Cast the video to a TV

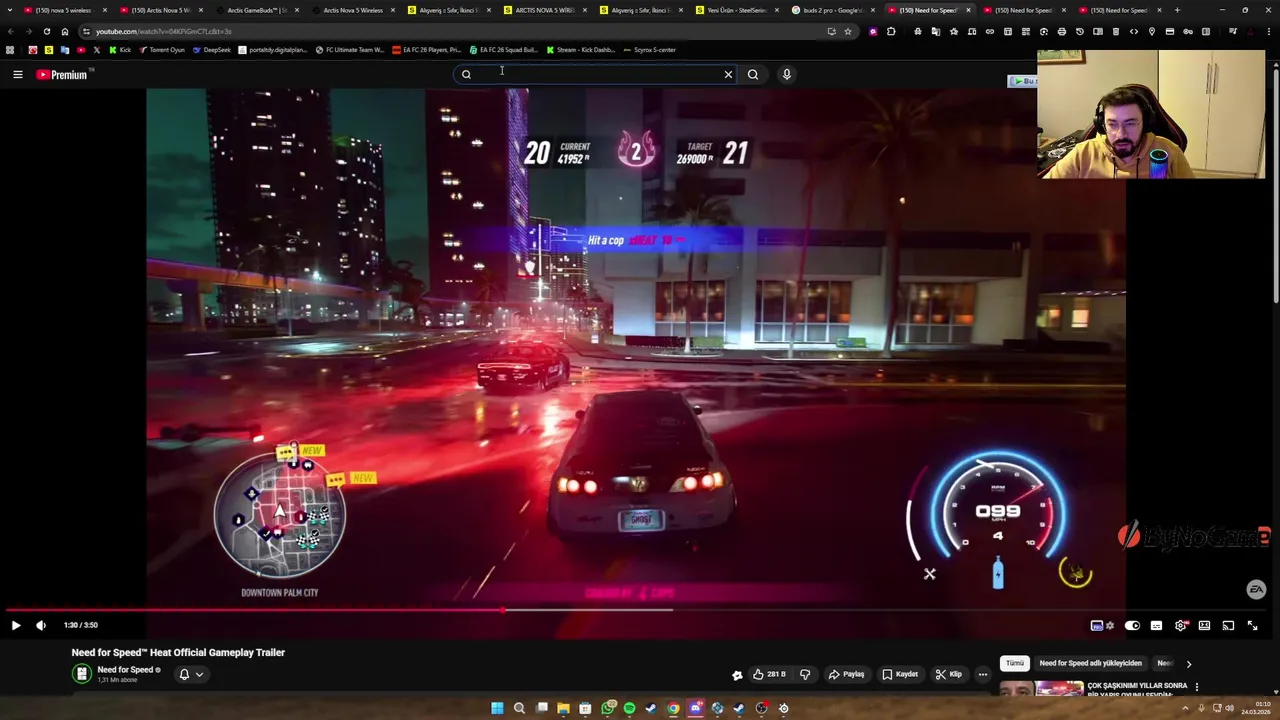point(1228,626)
